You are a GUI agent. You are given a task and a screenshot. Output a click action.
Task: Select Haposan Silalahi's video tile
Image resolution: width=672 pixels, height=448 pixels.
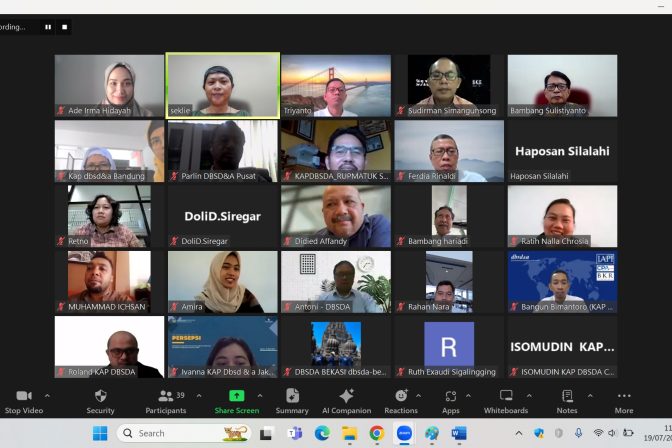click(x=562, y=151)
